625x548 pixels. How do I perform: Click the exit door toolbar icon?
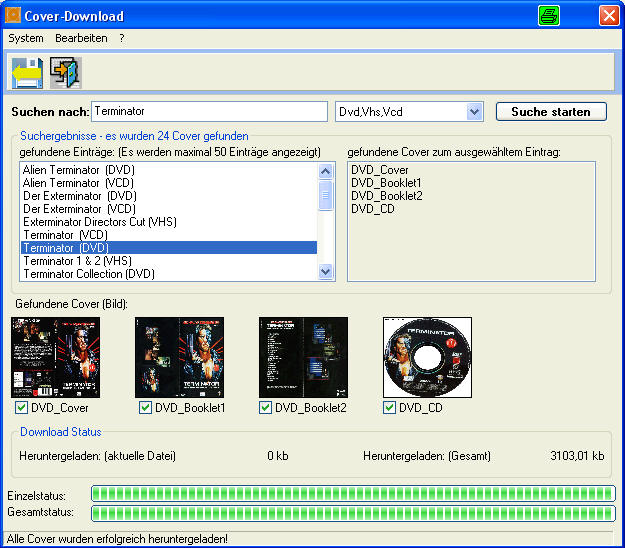click(x=65, y=73)
